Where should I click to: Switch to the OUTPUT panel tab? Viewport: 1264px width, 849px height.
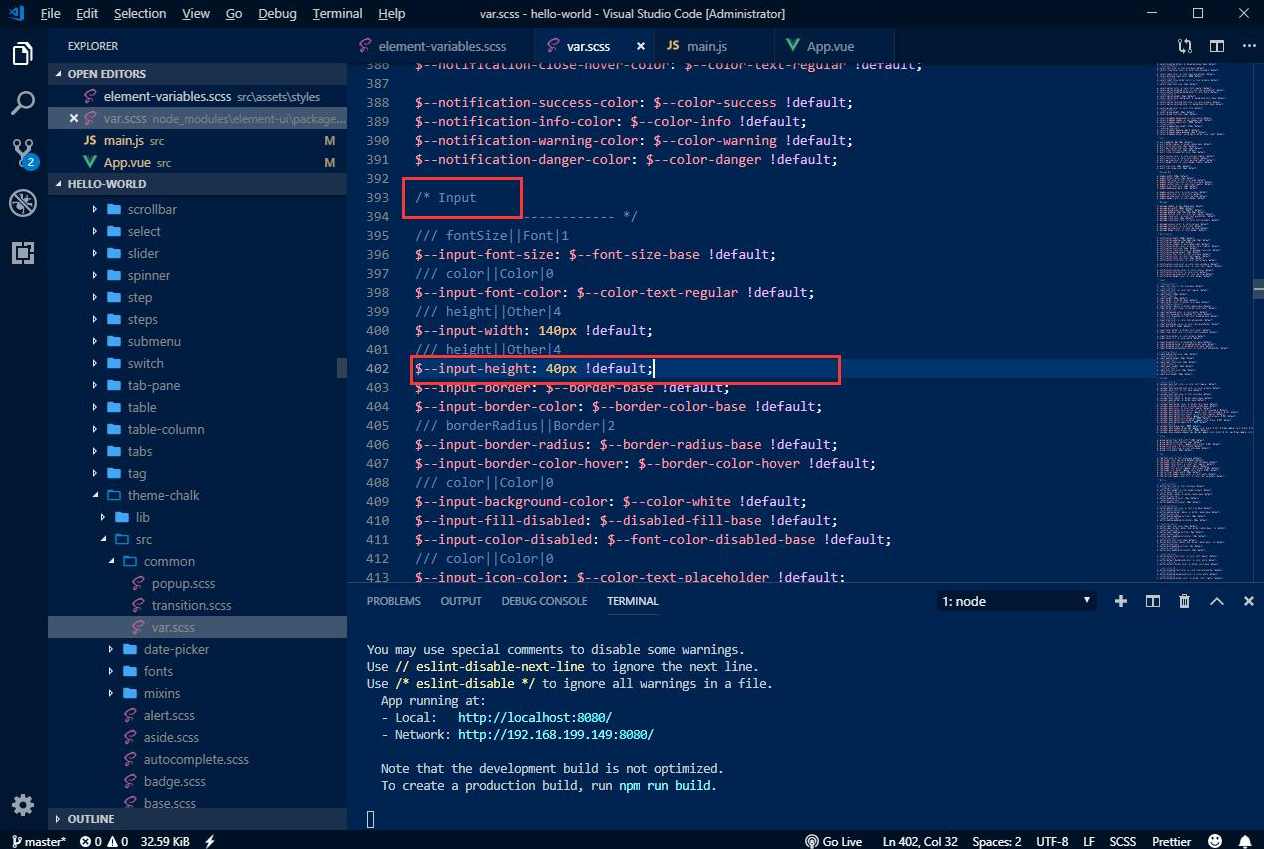pyautogui.click(x=460, y=600)
